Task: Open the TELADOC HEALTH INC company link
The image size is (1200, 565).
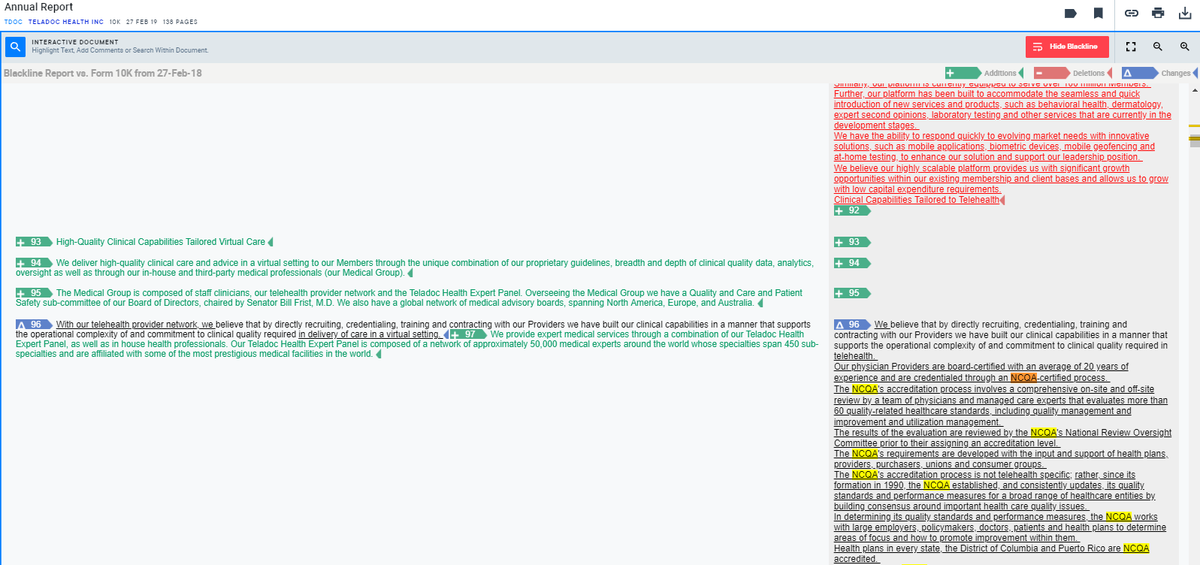Action: [x=66, y=22]
